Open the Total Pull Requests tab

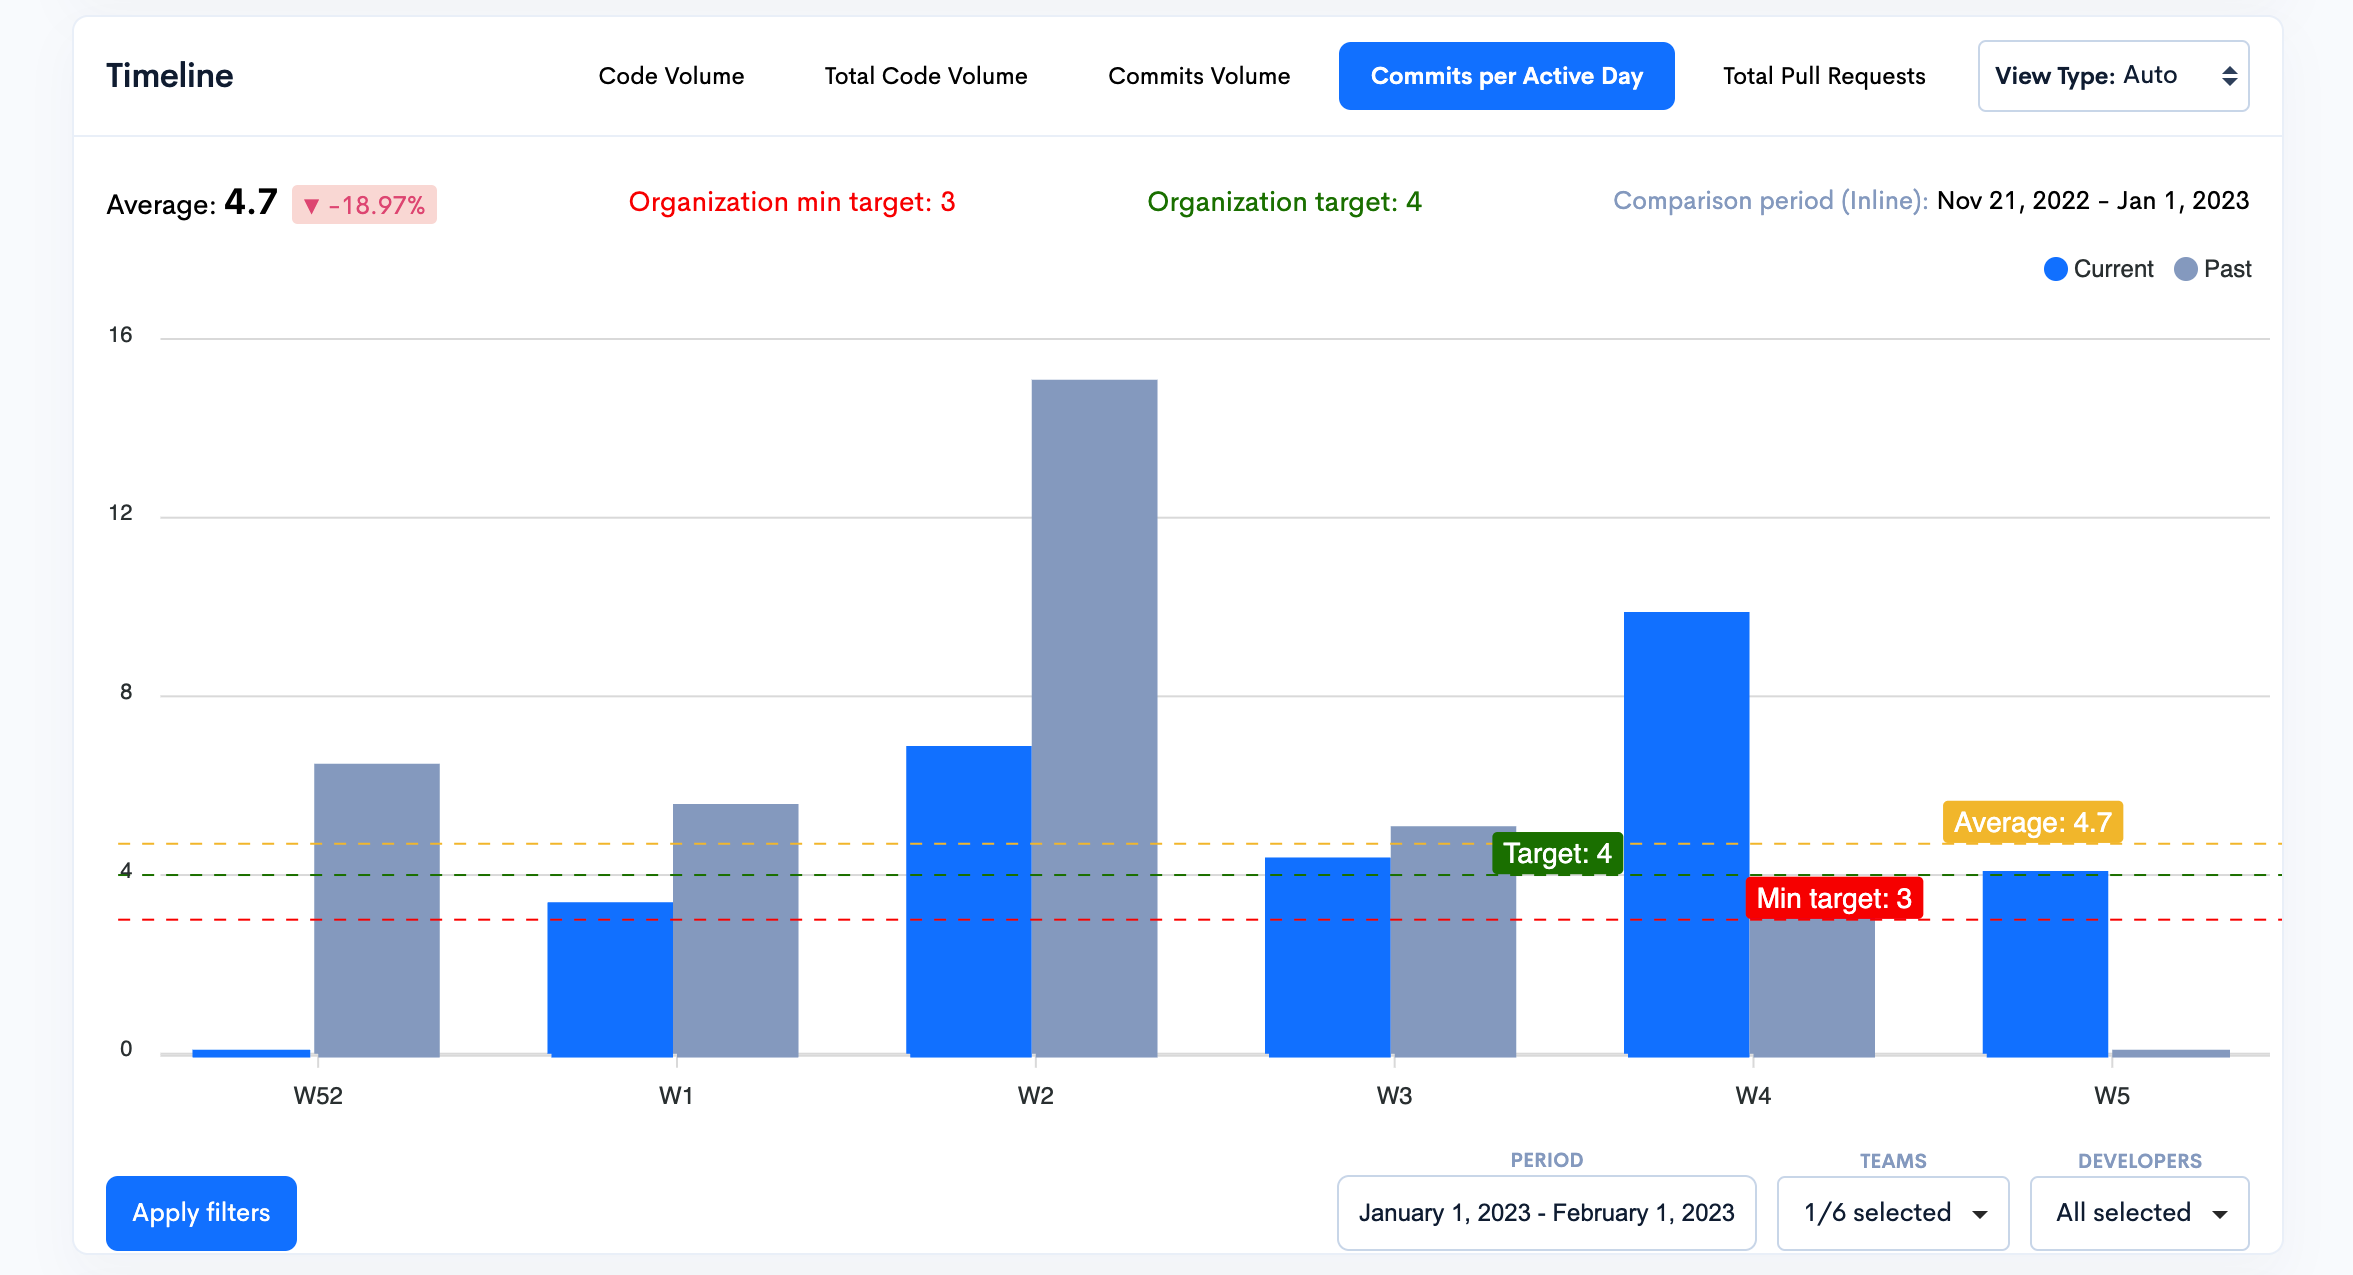1823,76
